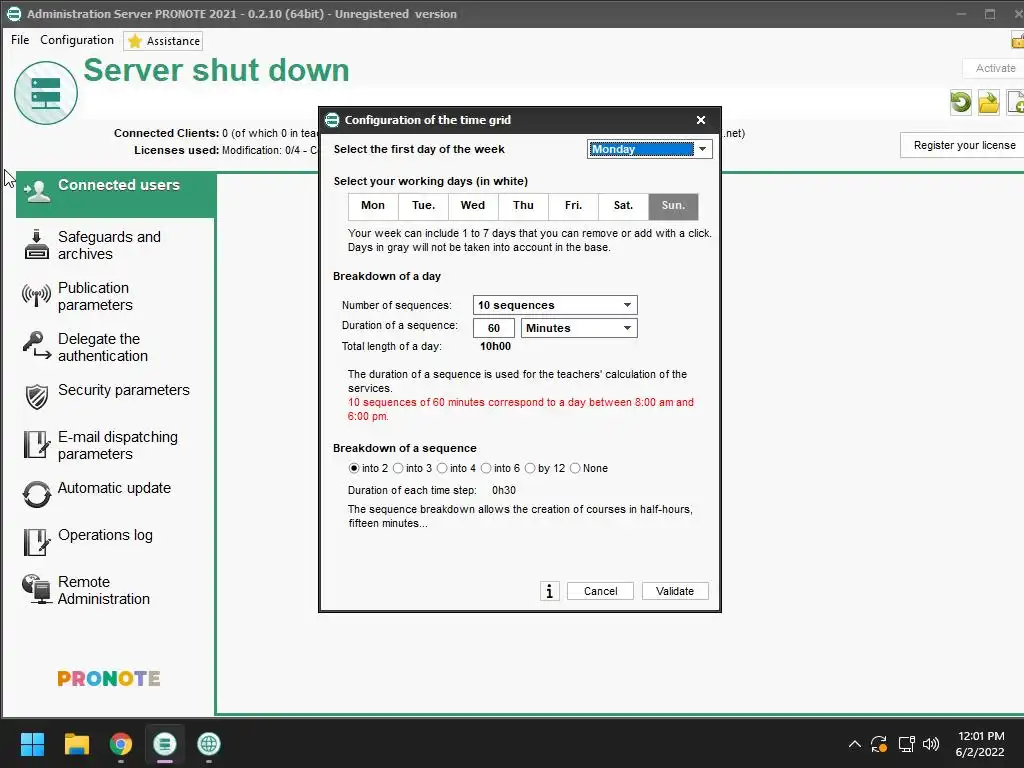Viewport: 1024px width, 768px height.
Task: Show hidden system tray icons
Action: [854, 744]
